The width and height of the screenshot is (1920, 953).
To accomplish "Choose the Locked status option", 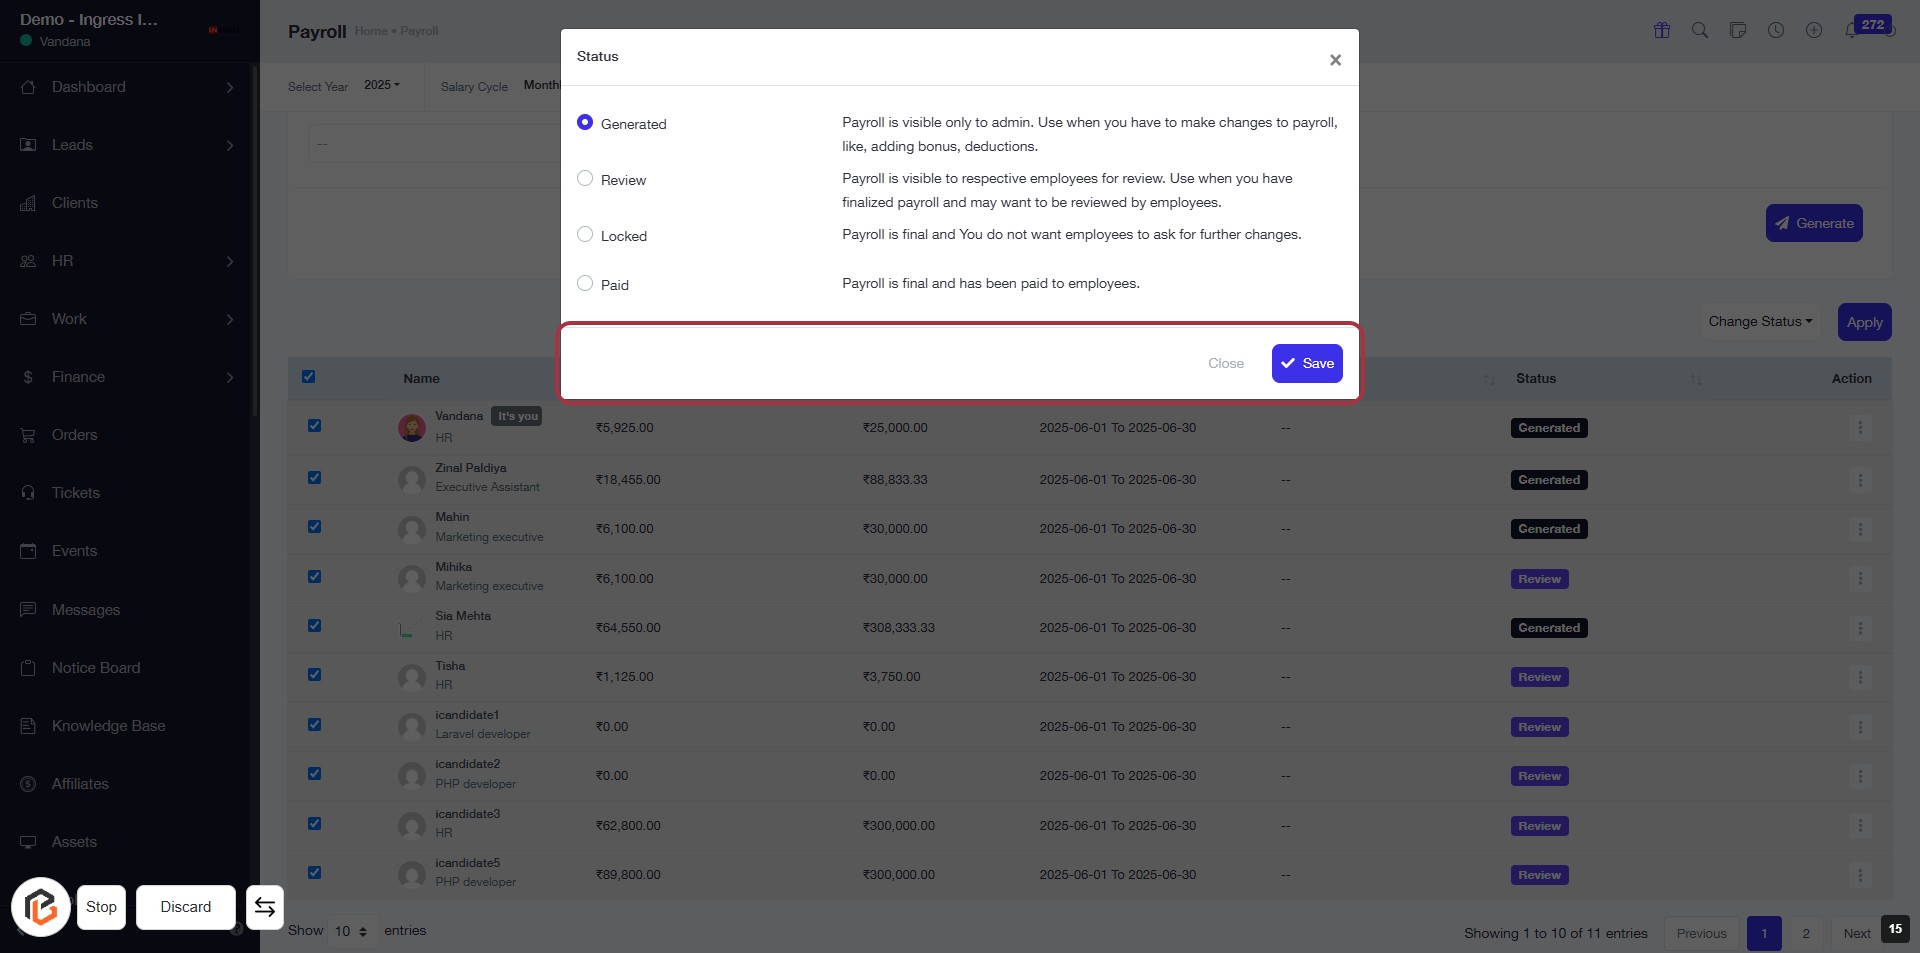I will 585,235.
